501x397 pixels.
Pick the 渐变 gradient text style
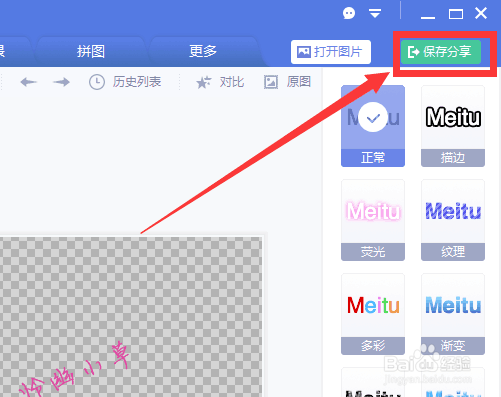coord(453,314)
